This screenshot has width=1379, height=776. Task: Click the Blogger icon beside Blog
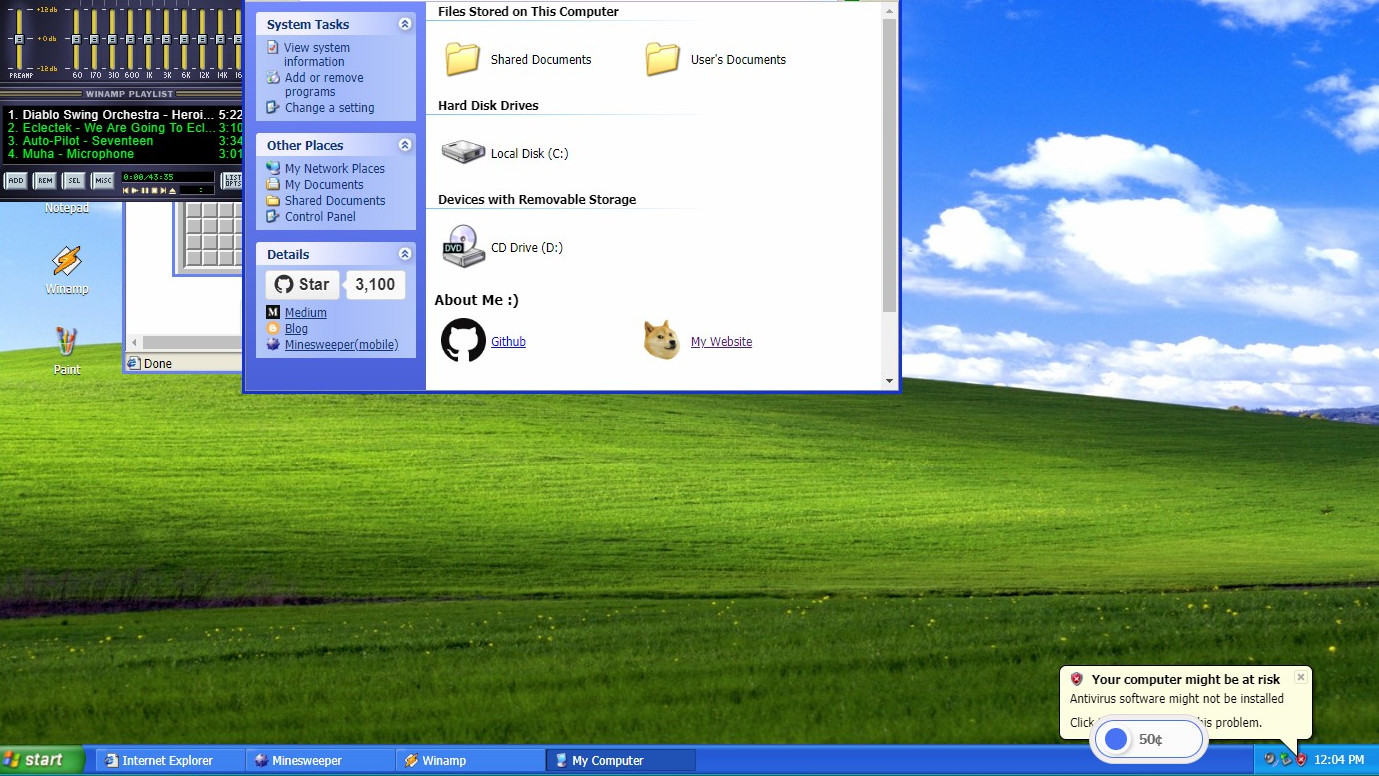point(273,328)
